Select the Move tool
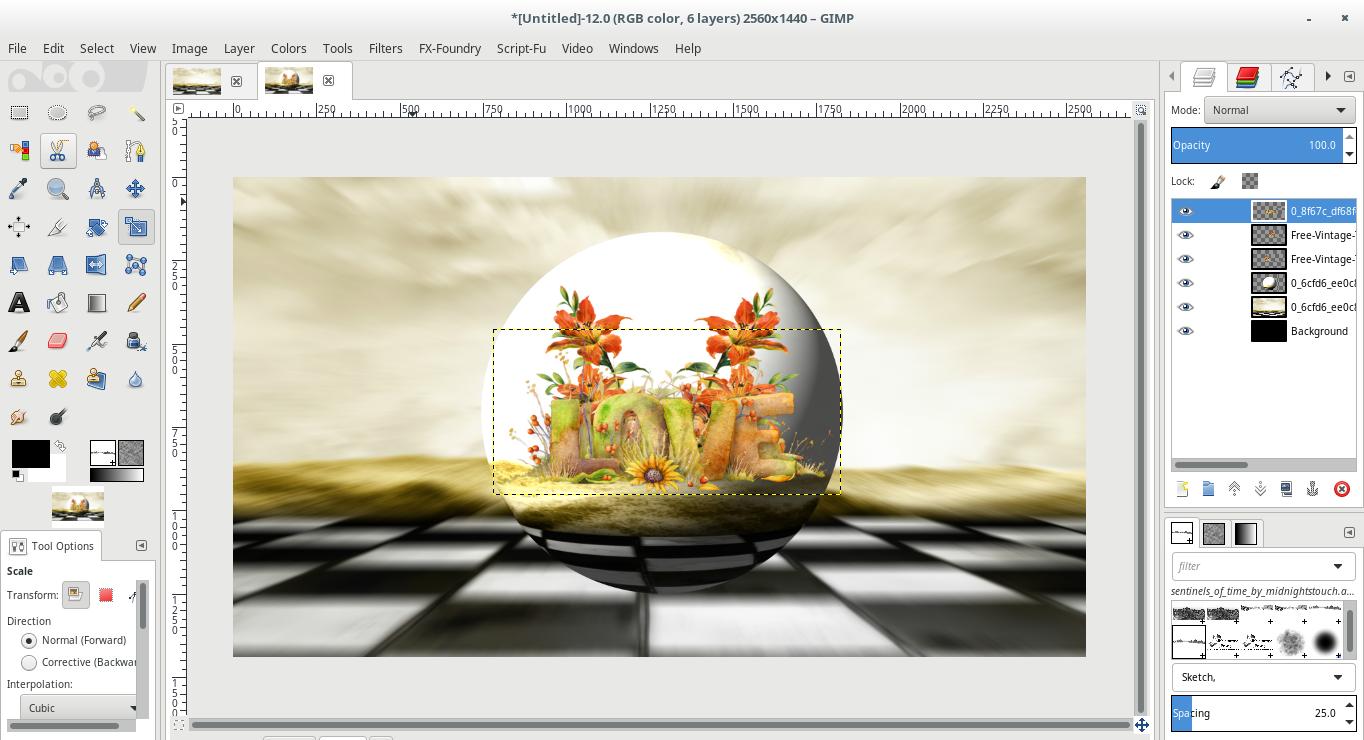This screenshot has height=740, width=1364. click(136, 189)
